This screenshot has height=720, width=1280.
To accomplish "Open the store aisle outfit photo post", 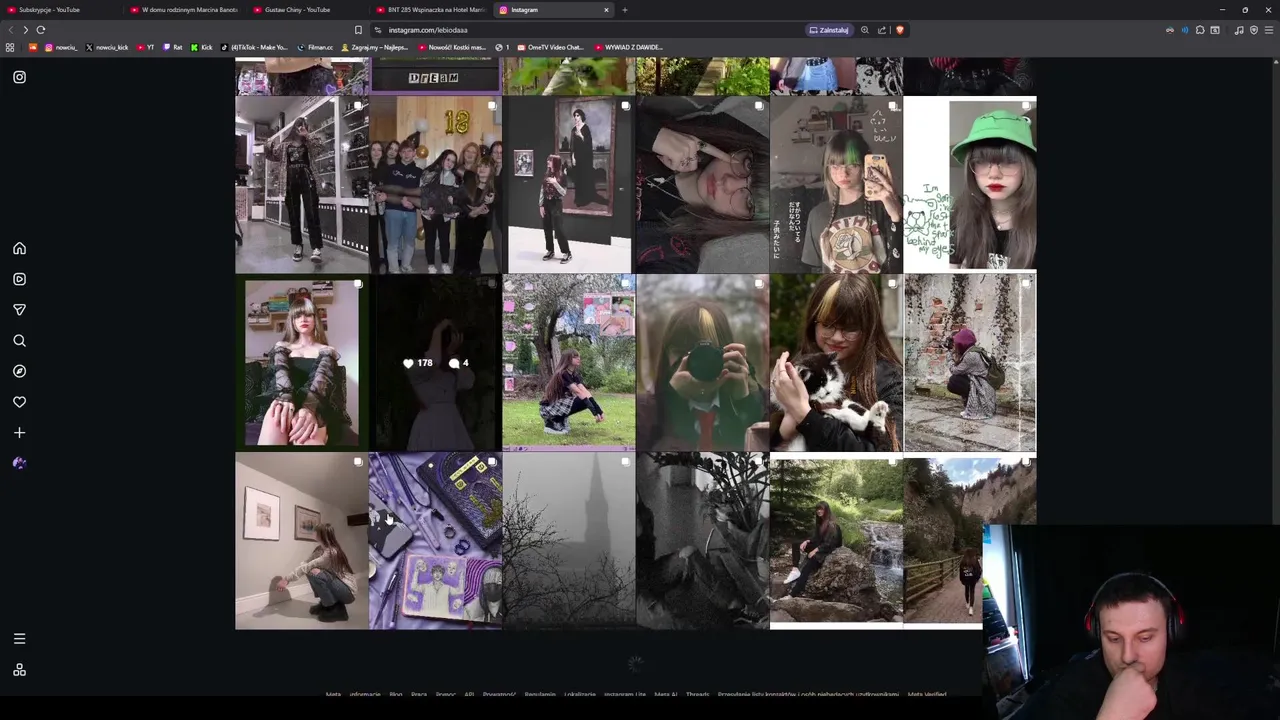I will pyautogui.click(x=301, y=185).
